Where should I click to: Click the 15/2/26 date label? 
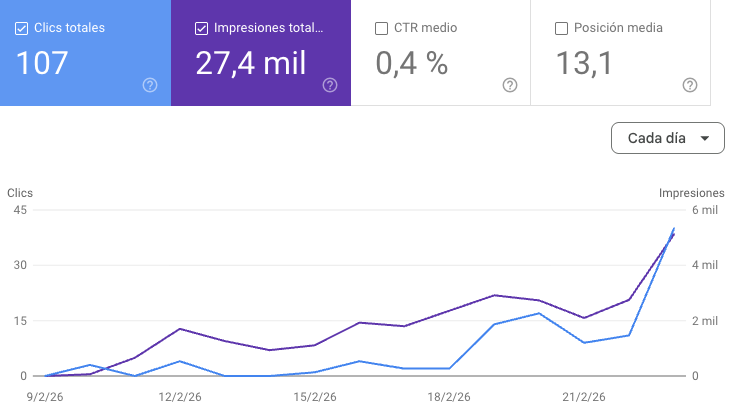(x=315, y=397)
